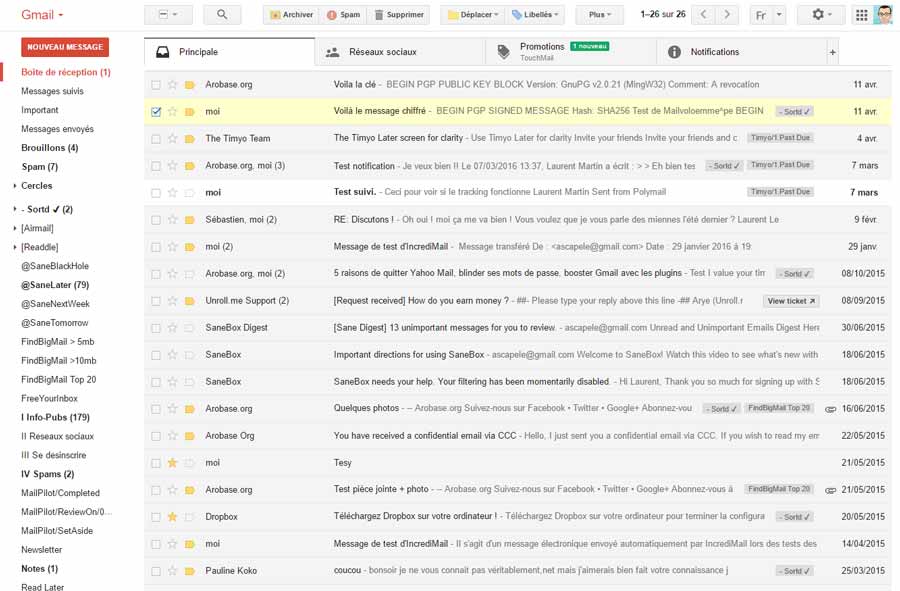Go to next page of messages
This screenshot has width=900, height=591.
click(727, 15)
